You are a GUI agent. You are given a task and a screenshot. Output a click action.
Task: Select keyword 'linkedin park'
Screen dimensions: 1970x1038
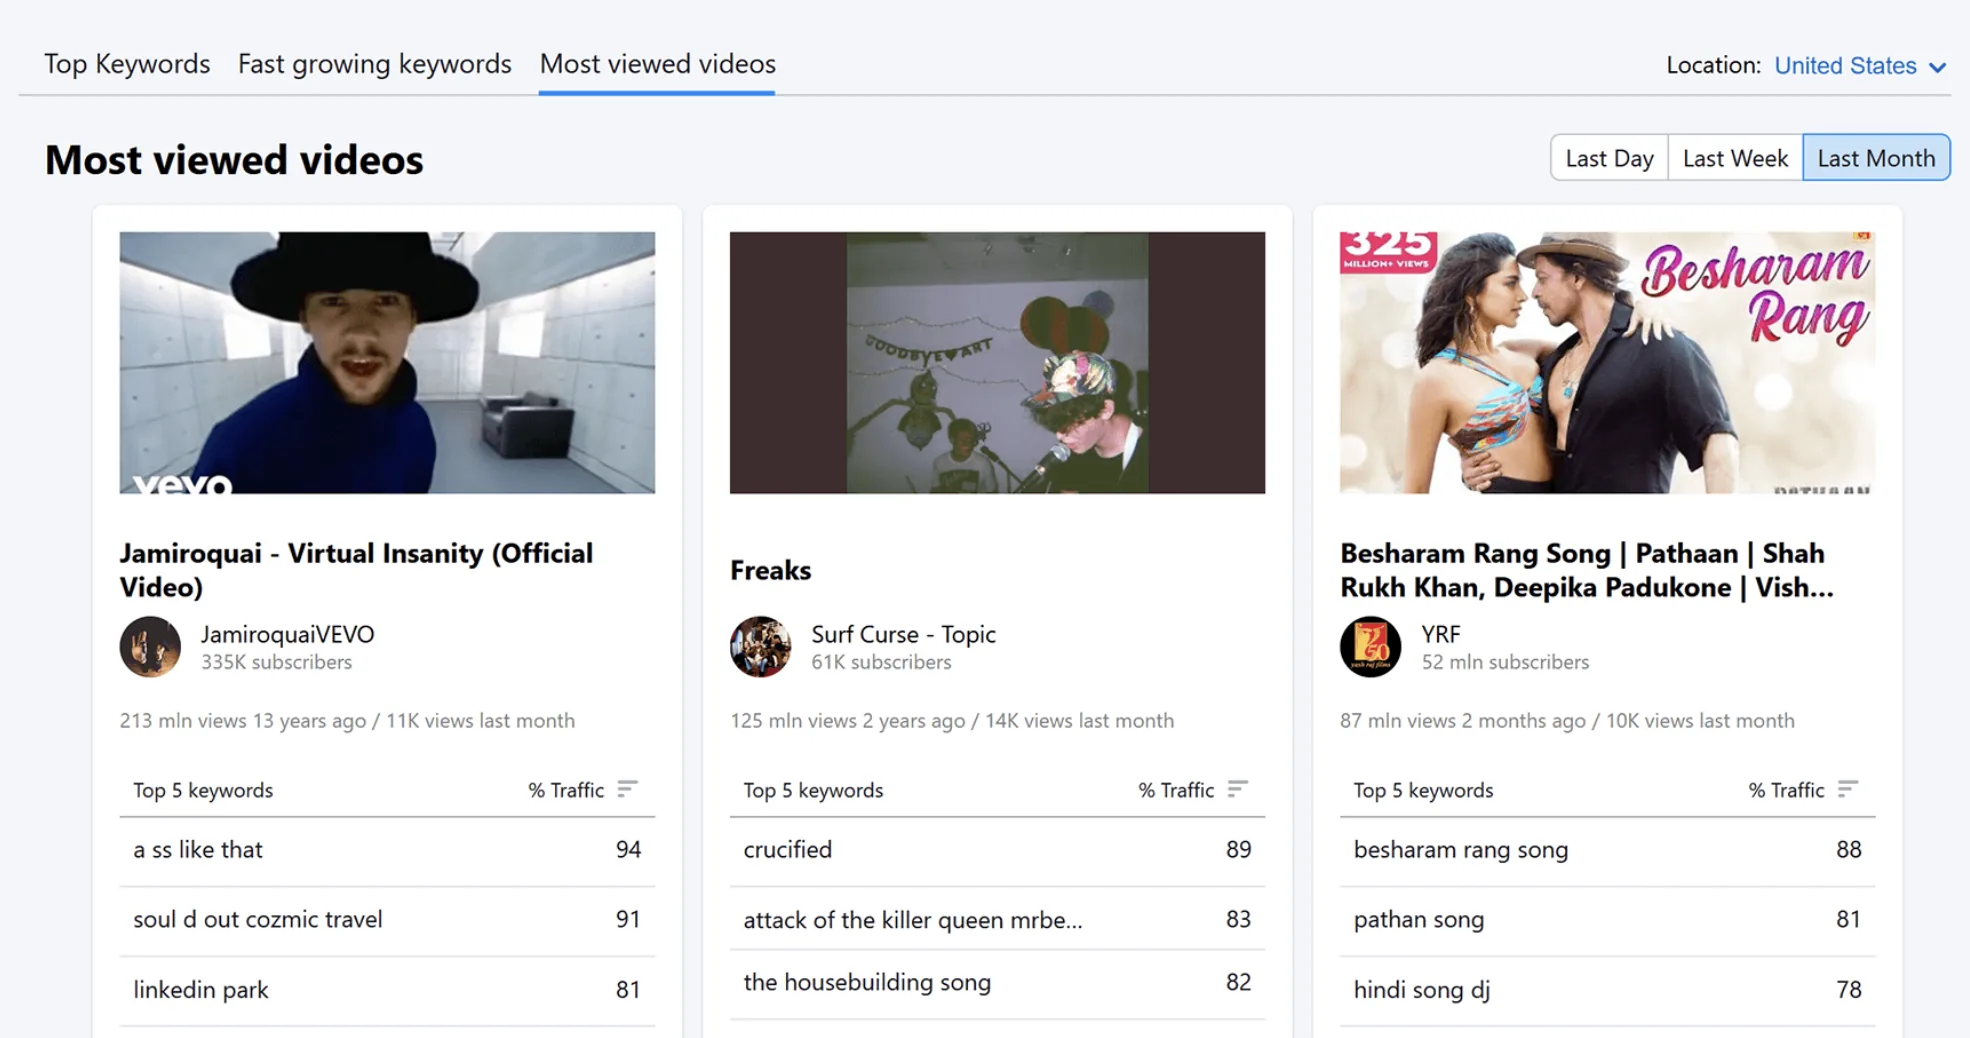tap(201, 990)
